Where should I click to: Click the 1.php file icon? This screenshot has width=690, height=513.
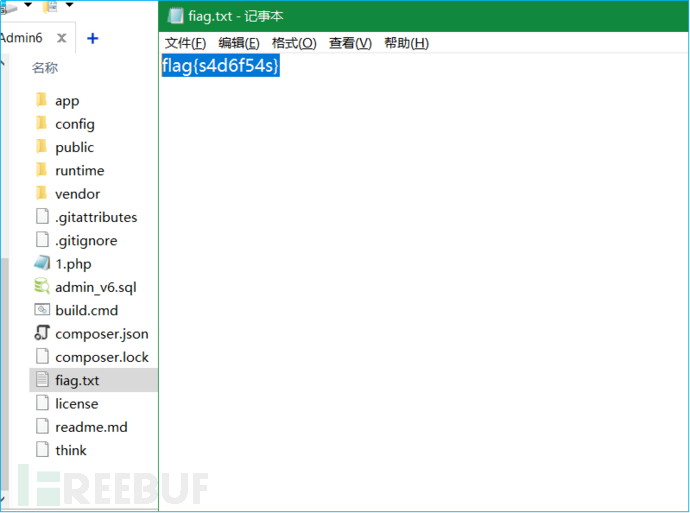[42, 263]
